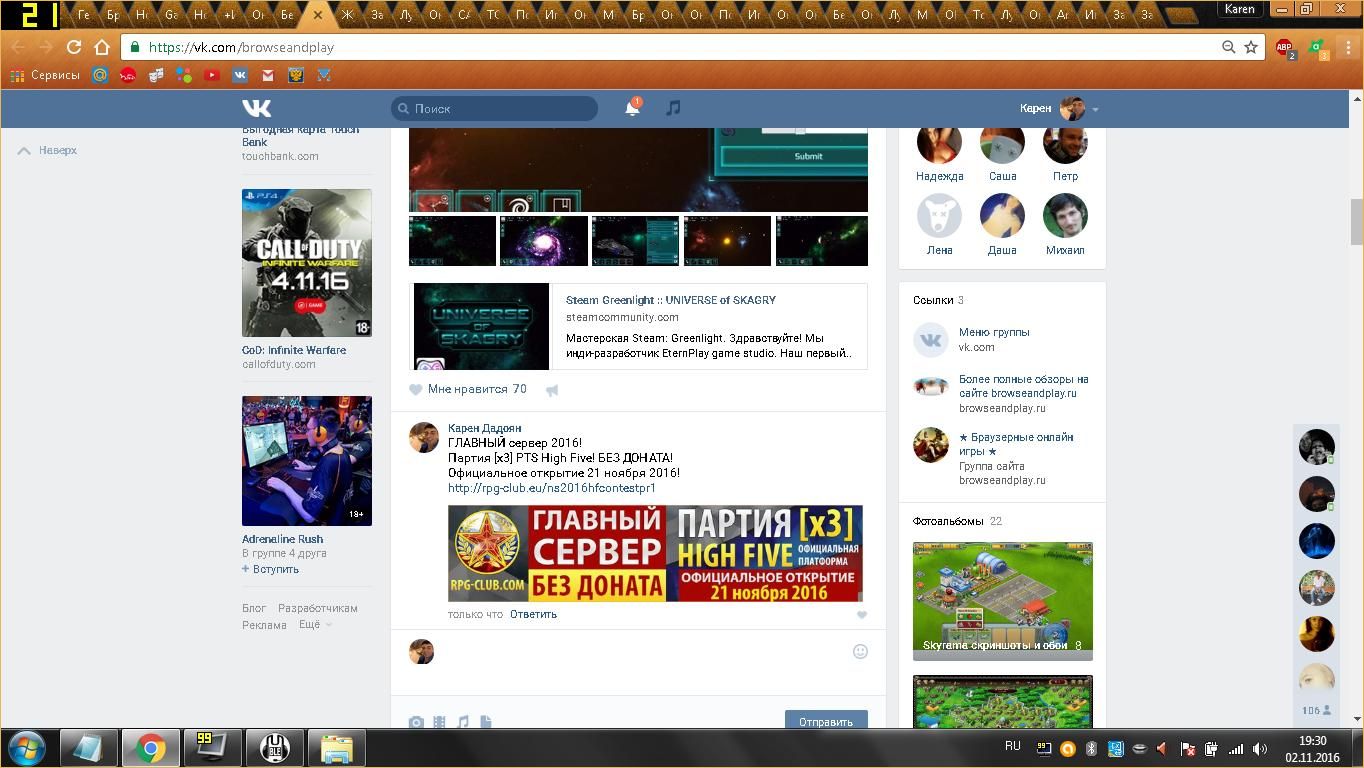Viewport: 1364px width, 768px height.
Task: Close the active browser tab
Action: click(318, 15)
